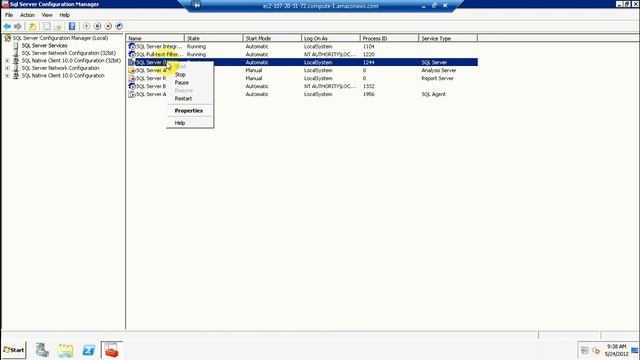Click the SQL Server Configuration Manager (Local) root icon

pos(7,38)
